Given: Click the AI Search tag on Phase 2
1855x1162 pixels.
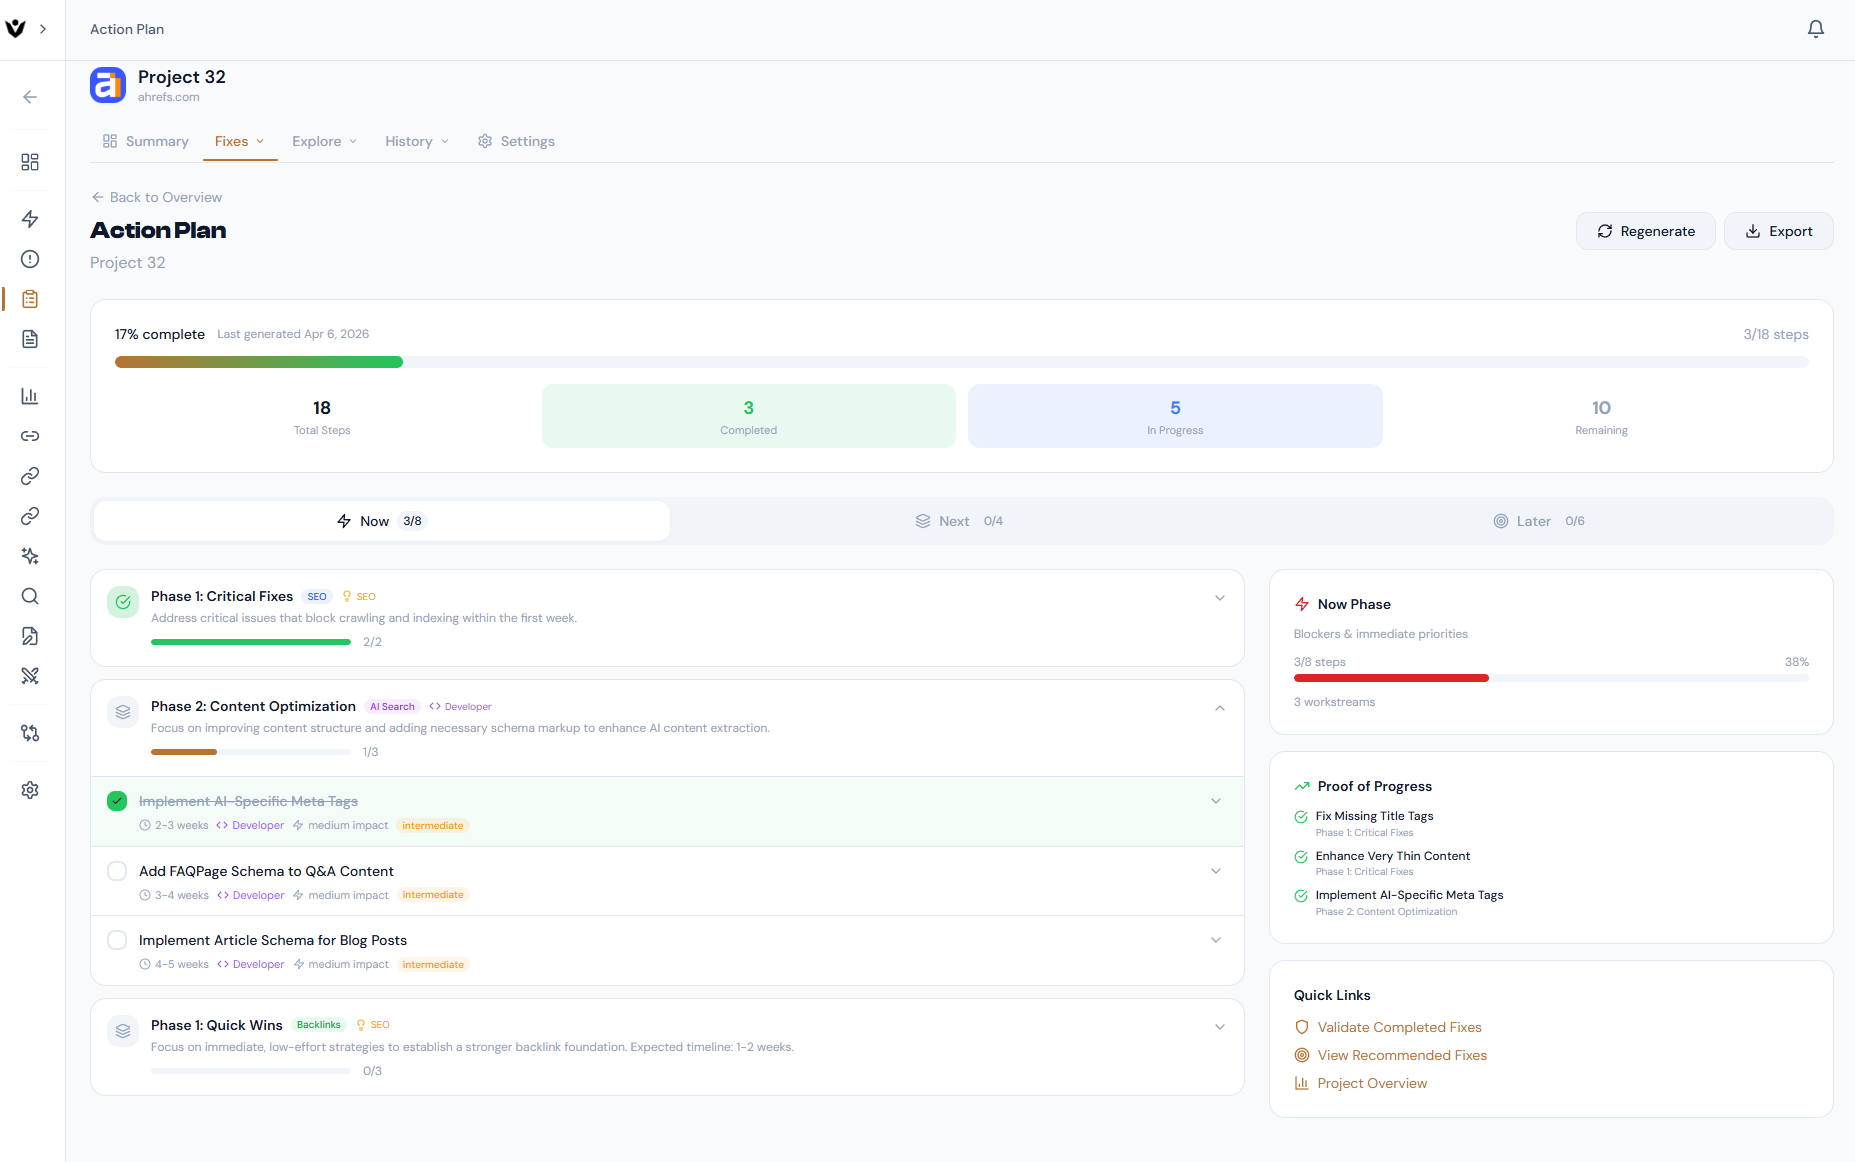Looking at the screenshot, I should (392, 707).
